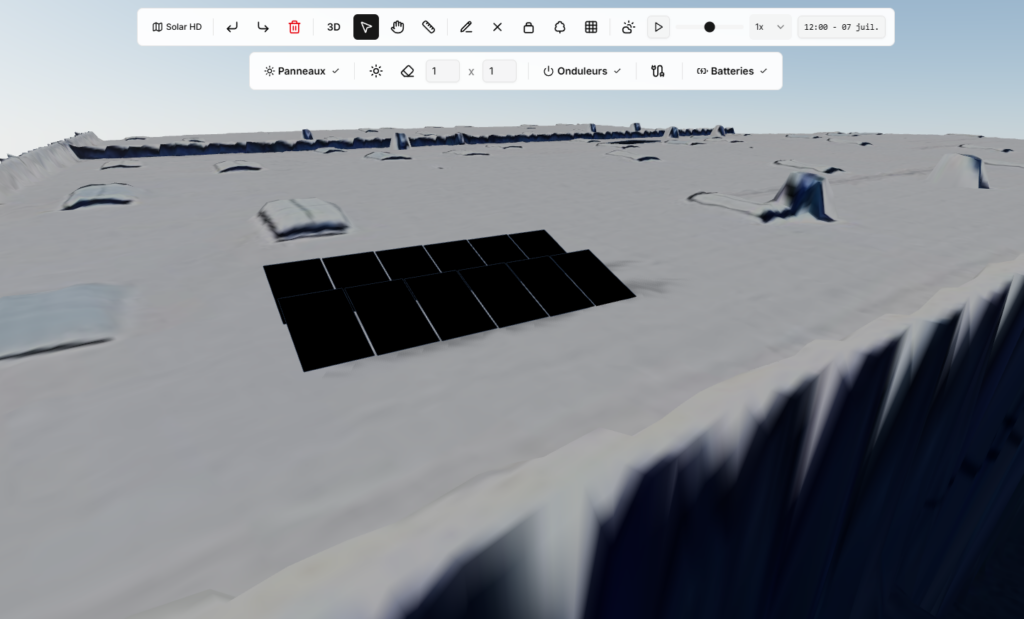Start the sun simulation play button

click(658, 27)
